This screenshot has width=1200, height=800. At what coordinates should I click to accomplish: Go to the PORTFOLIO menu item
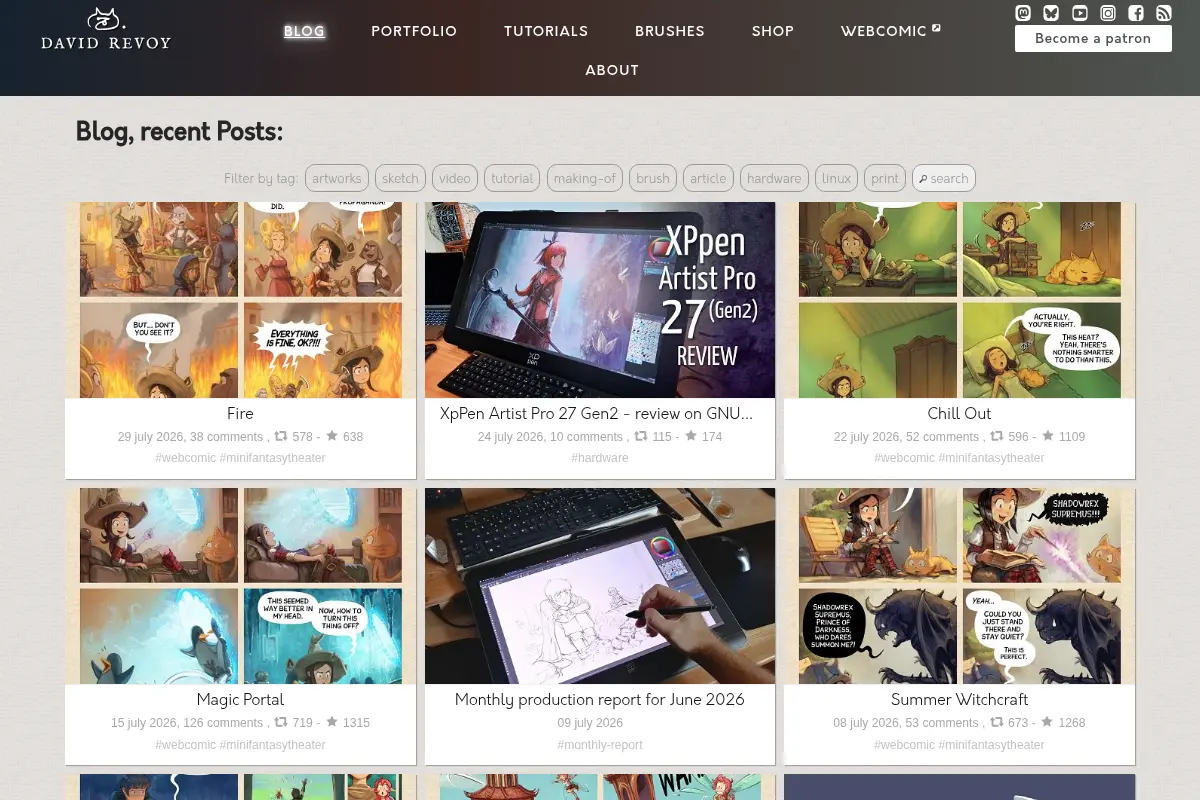click(x=414, y=31)
